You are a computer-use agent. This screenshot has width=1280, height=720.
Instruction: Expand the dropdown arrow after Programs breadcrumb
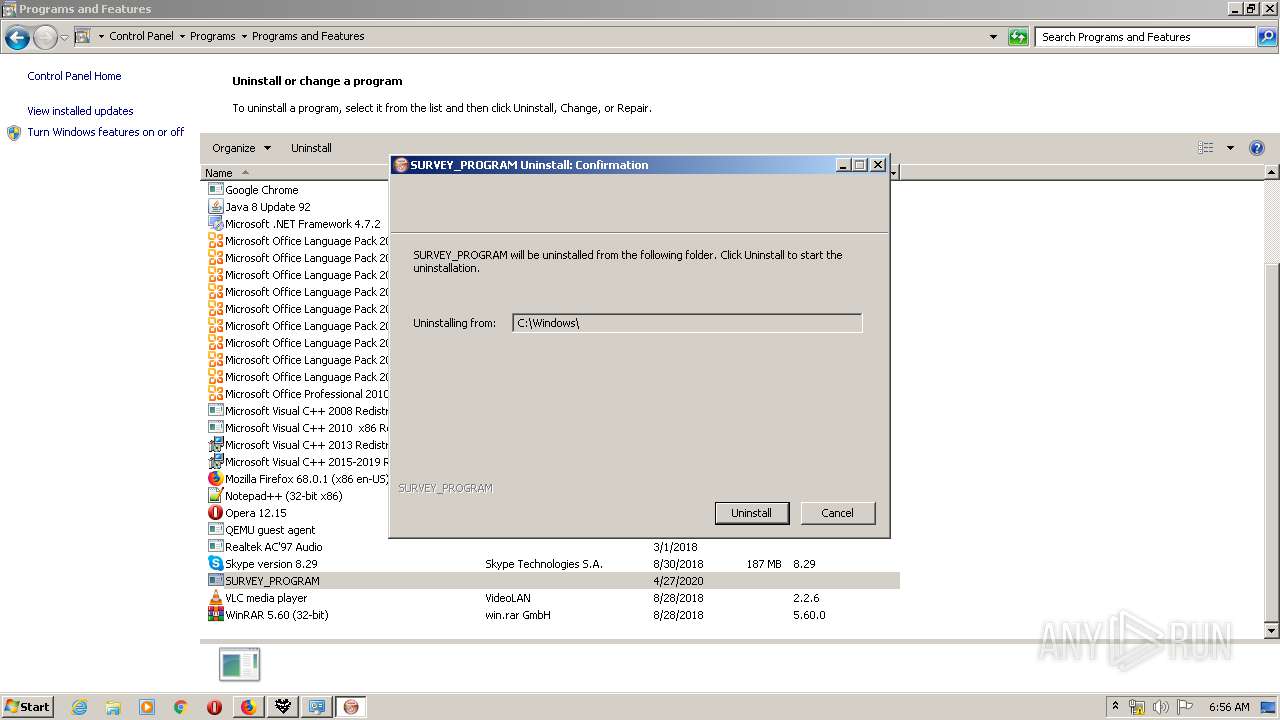click(x=244, y=36)
